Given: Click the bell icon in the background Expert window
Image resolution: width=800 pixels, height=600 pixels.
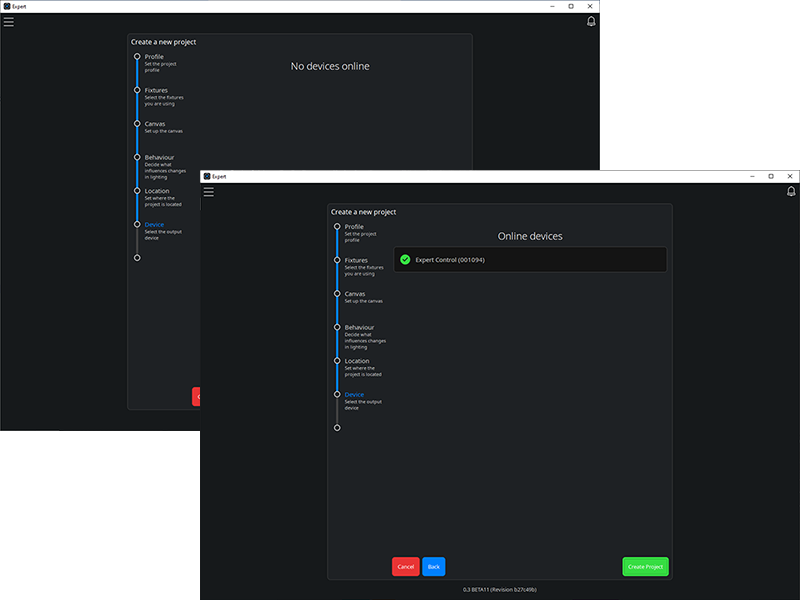Looking at the screenshot, I should click(x=591, y=19).
